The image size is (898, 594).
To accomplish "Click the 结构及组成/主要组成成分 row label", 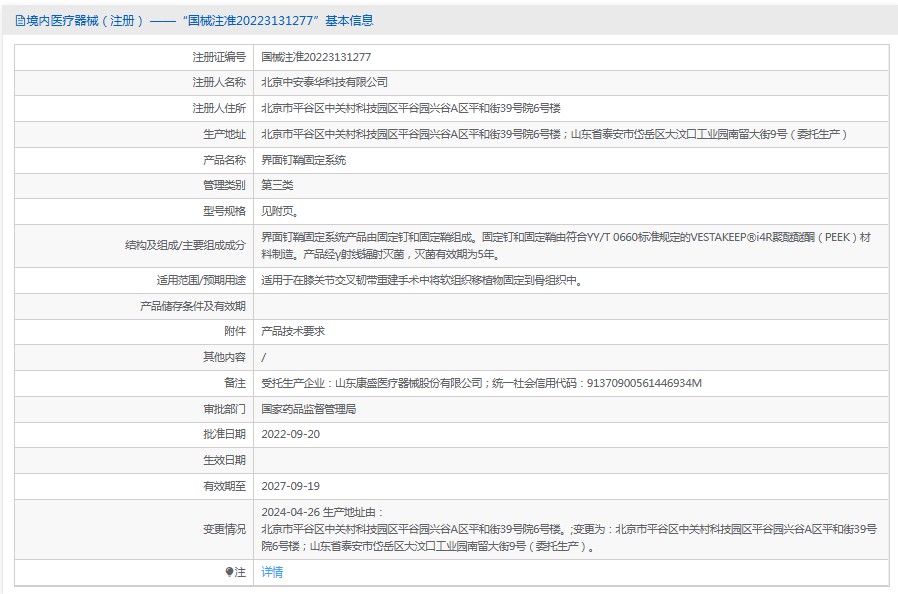I will [x=185, y=245].
